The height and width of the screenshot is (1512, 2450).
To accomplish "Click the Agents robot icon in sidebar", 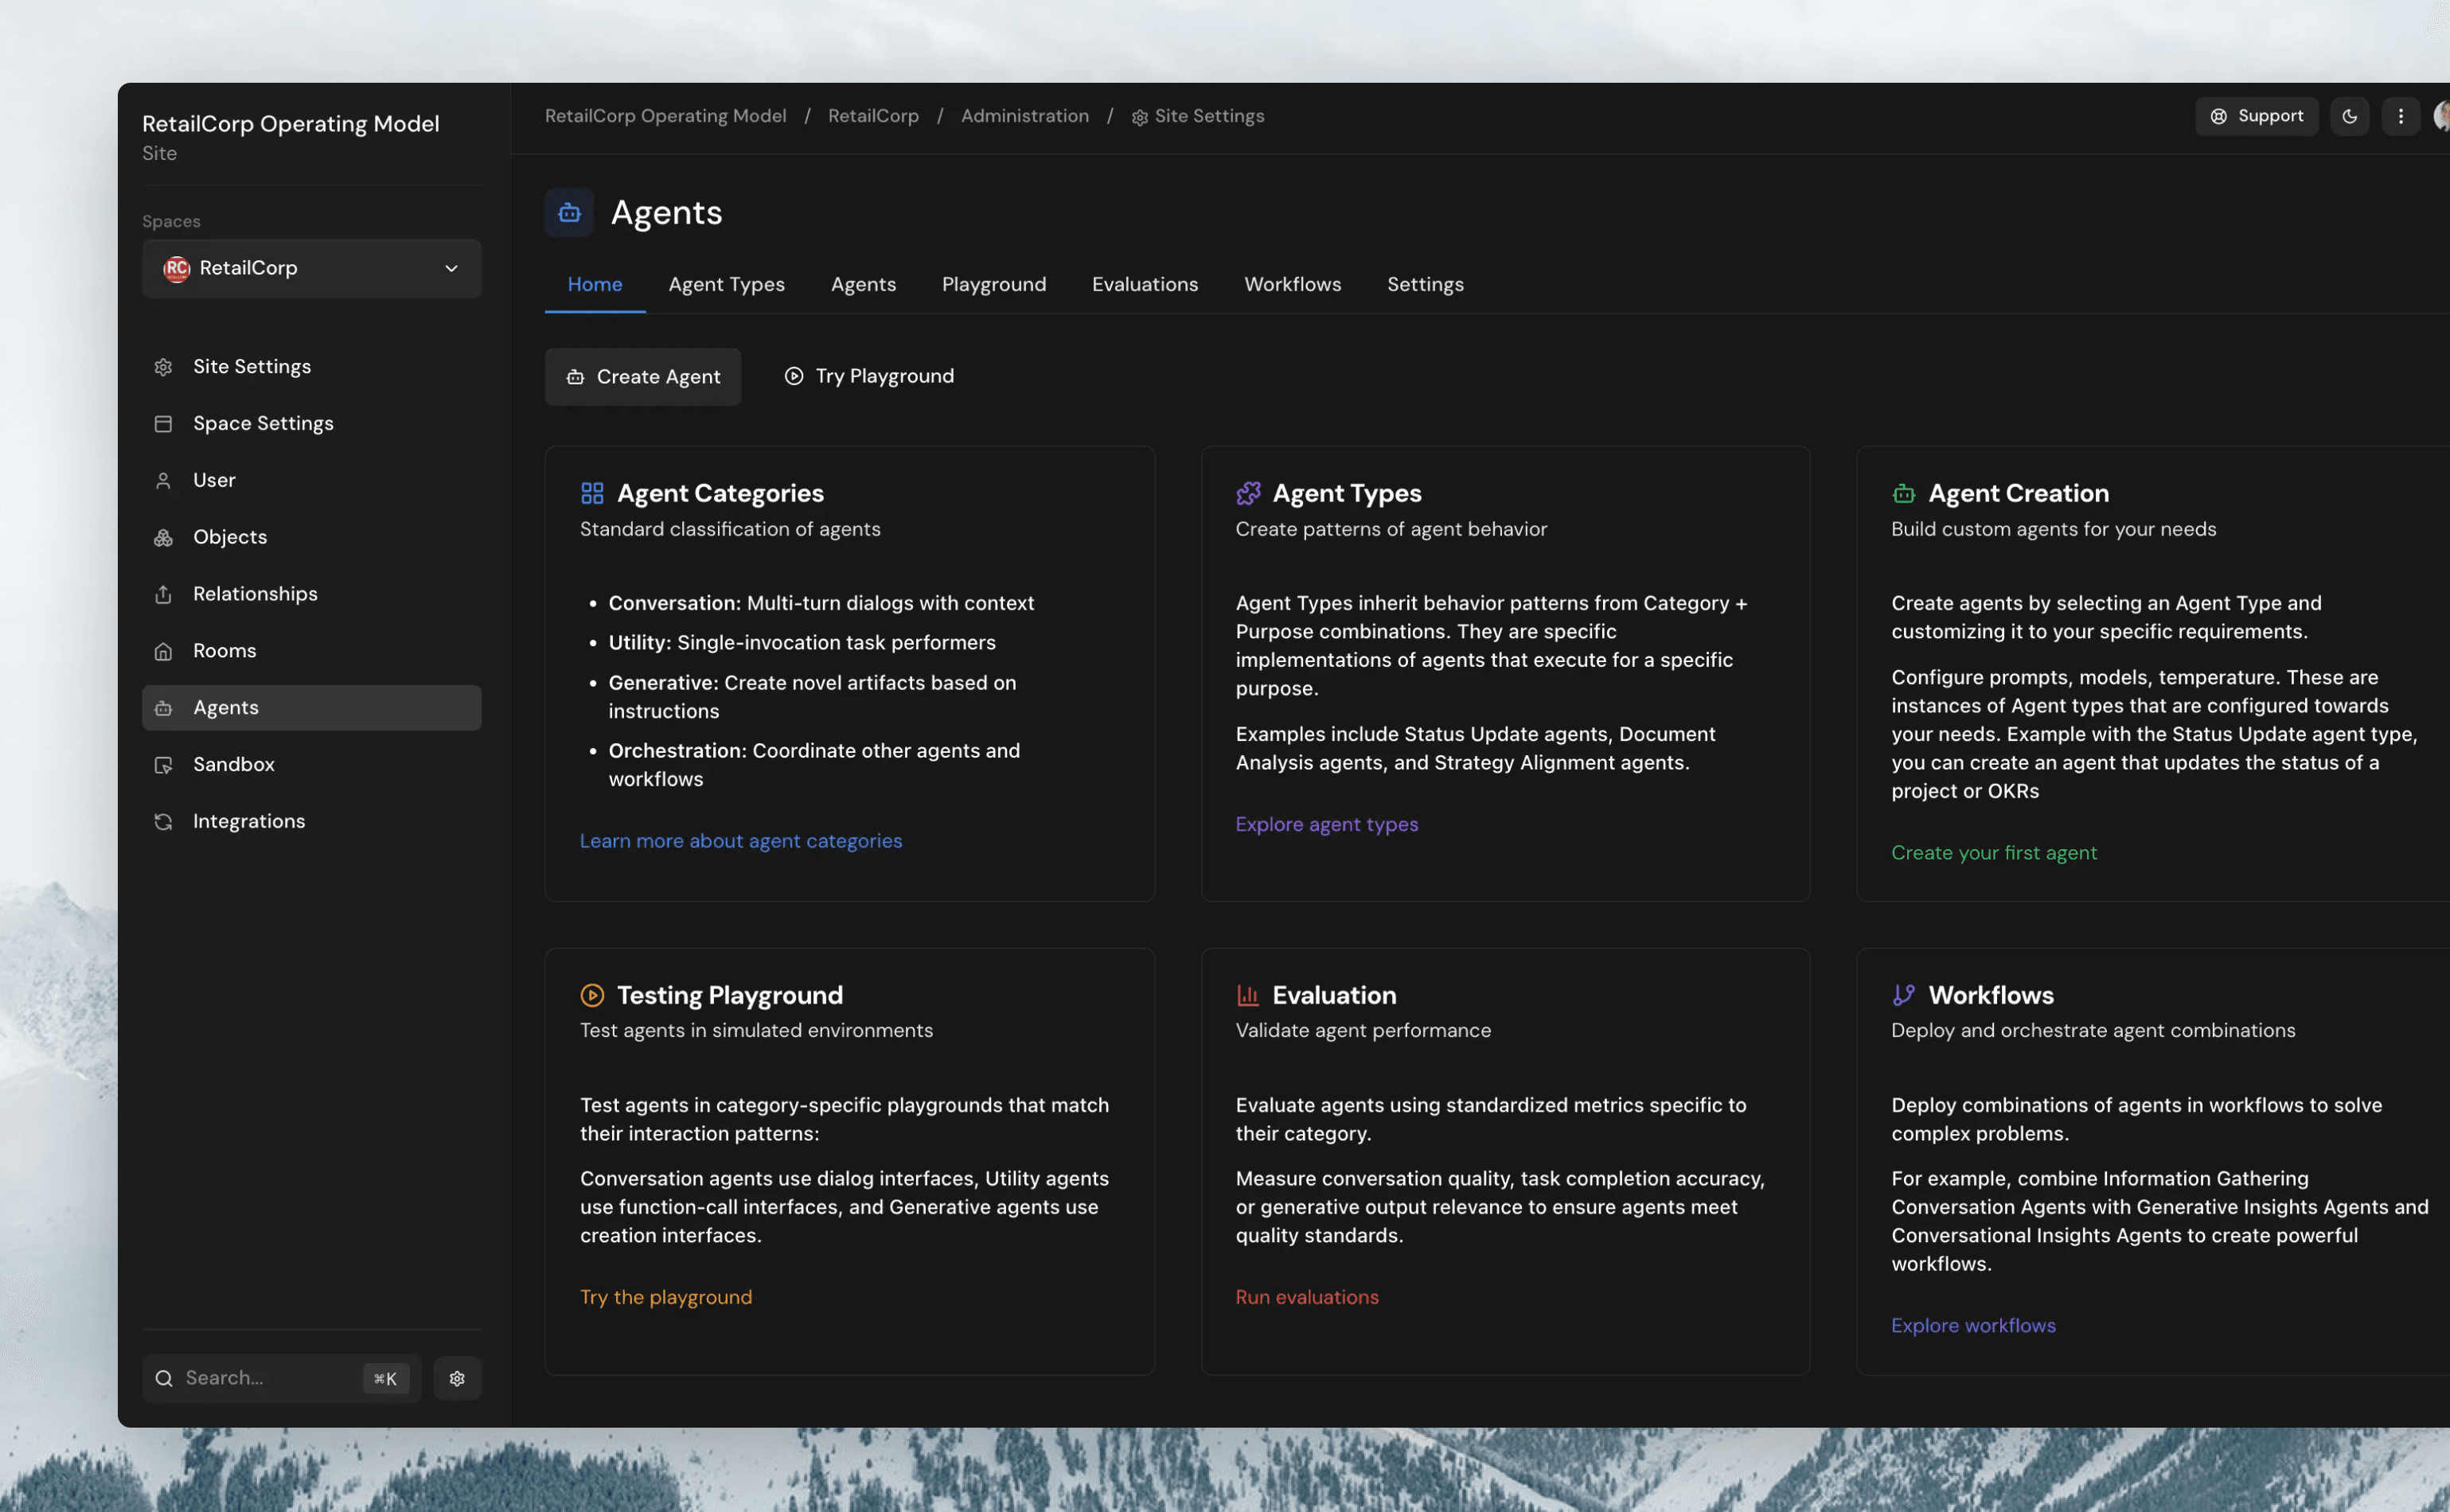I will tap(164, 708).
